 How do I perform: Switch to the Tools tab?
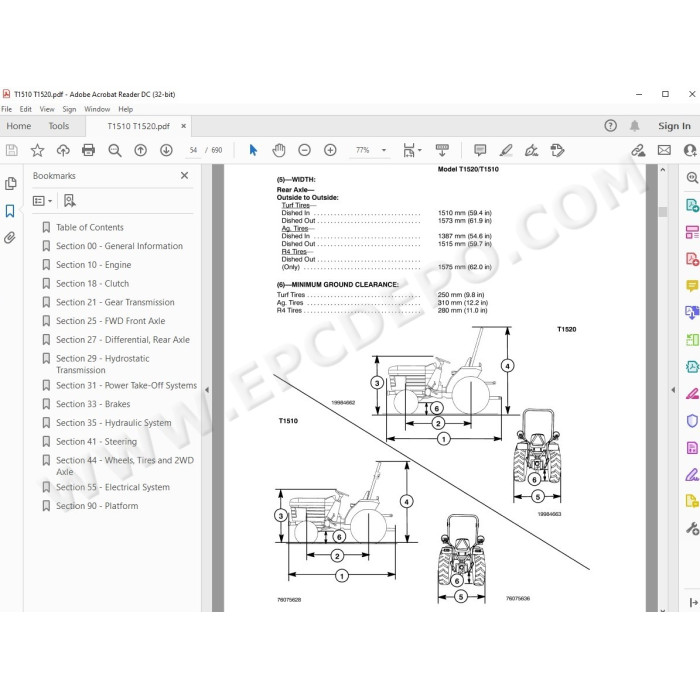coord(59,126)
